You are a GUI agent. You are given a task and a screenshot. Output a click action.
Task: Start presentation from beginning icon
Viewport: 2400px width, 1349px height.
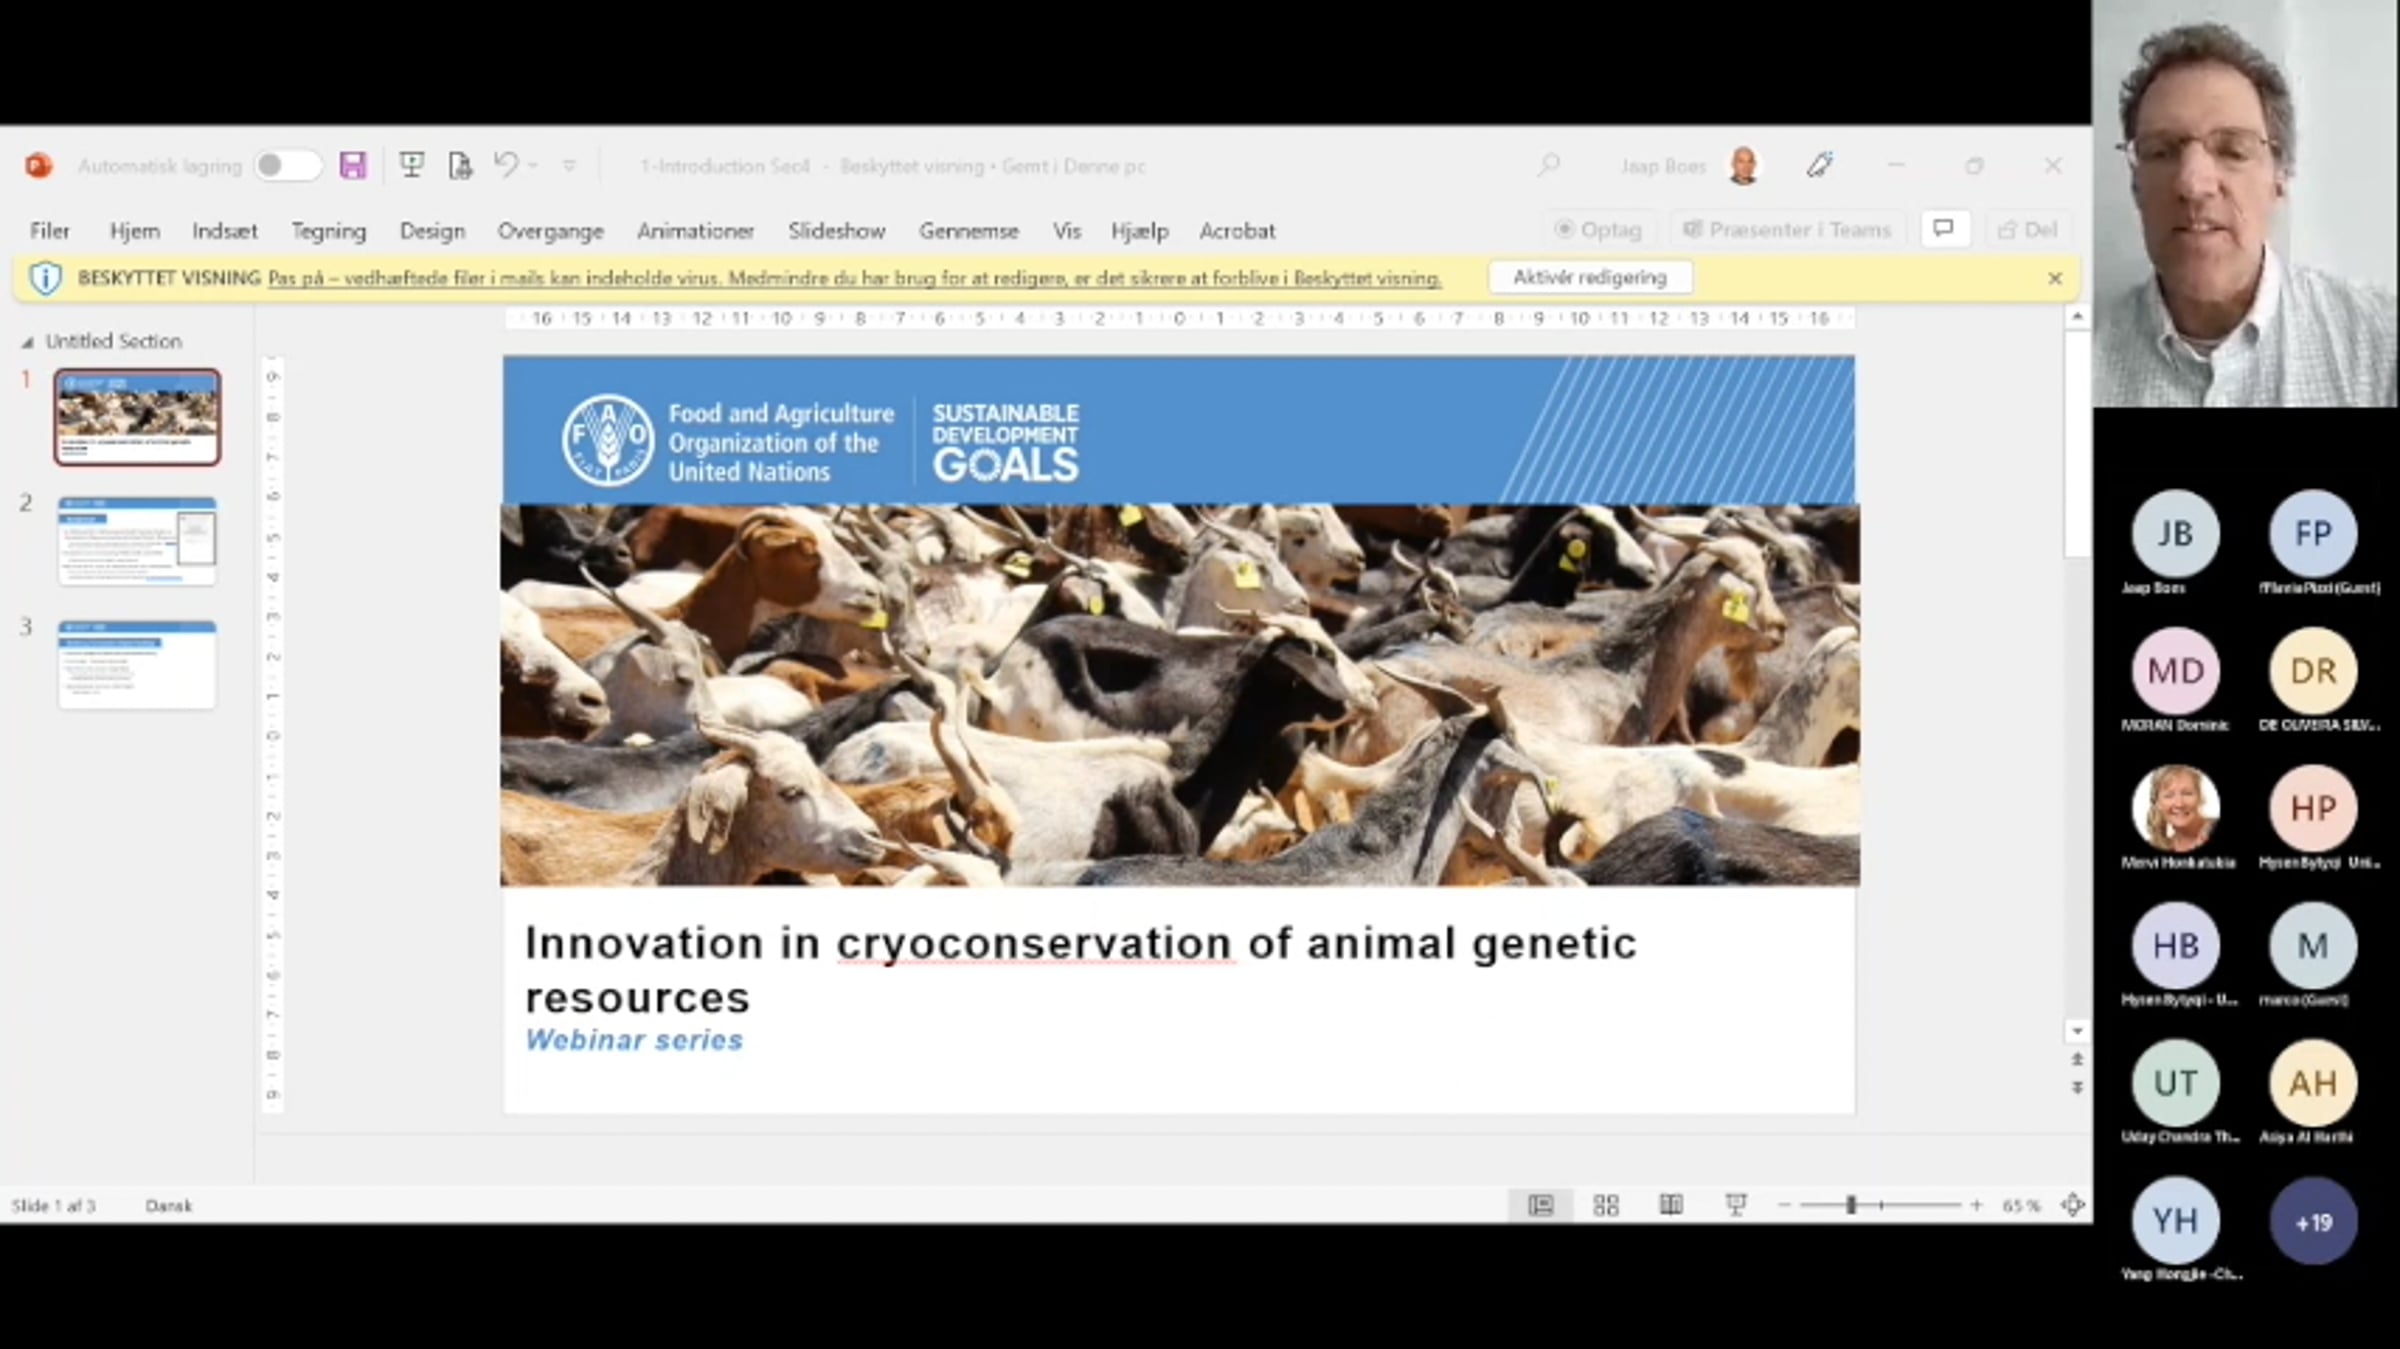[x=411, y=165]
